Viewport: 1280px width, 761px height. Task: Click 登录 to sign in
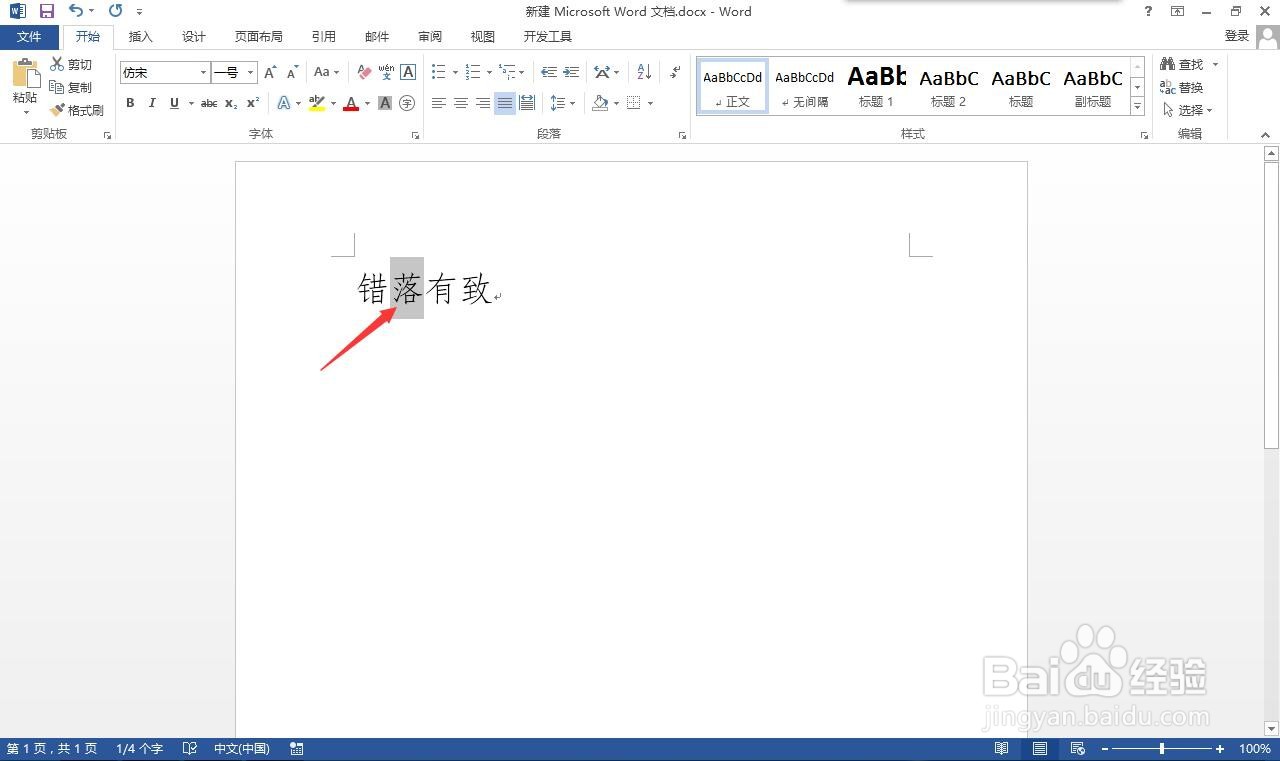click(x=1237, y=35)
